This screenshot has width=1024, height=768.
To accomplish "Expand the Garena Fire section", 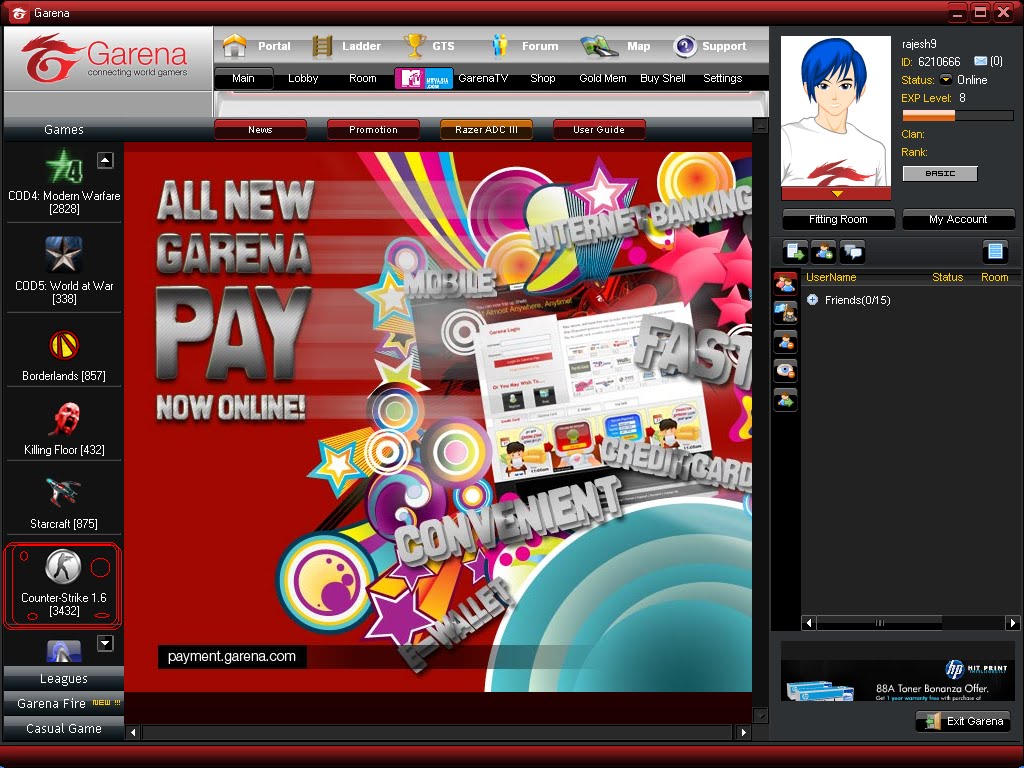I will 63,703.
